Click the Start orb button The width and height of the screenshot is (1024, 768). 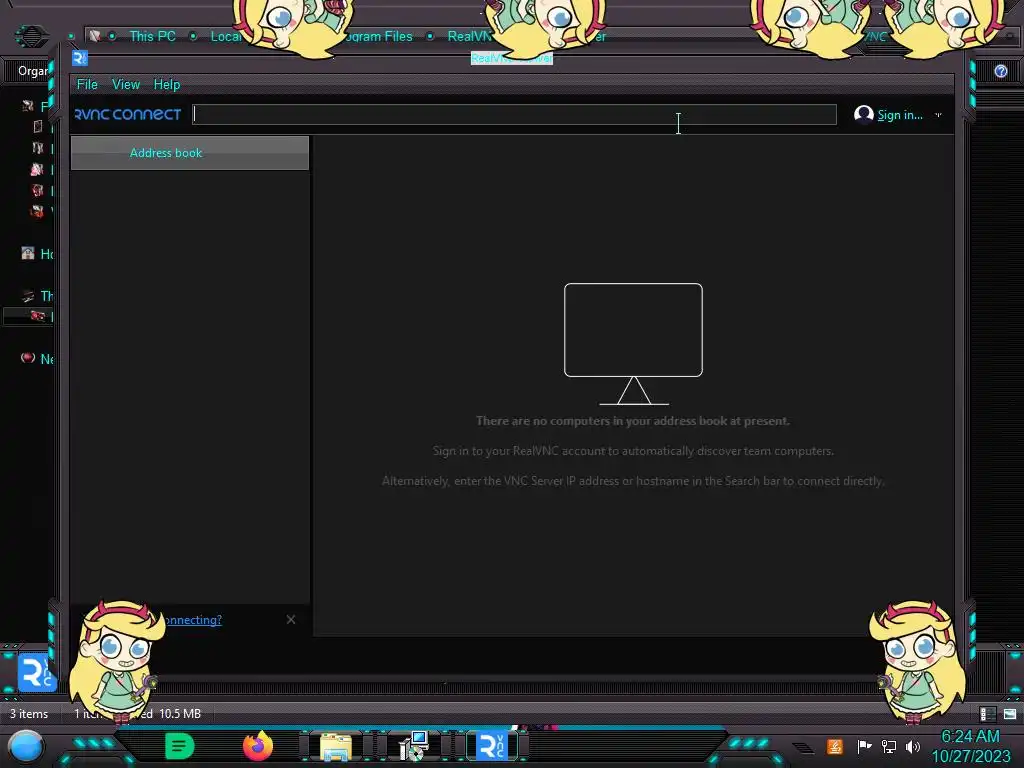click(x=25, y=746)
